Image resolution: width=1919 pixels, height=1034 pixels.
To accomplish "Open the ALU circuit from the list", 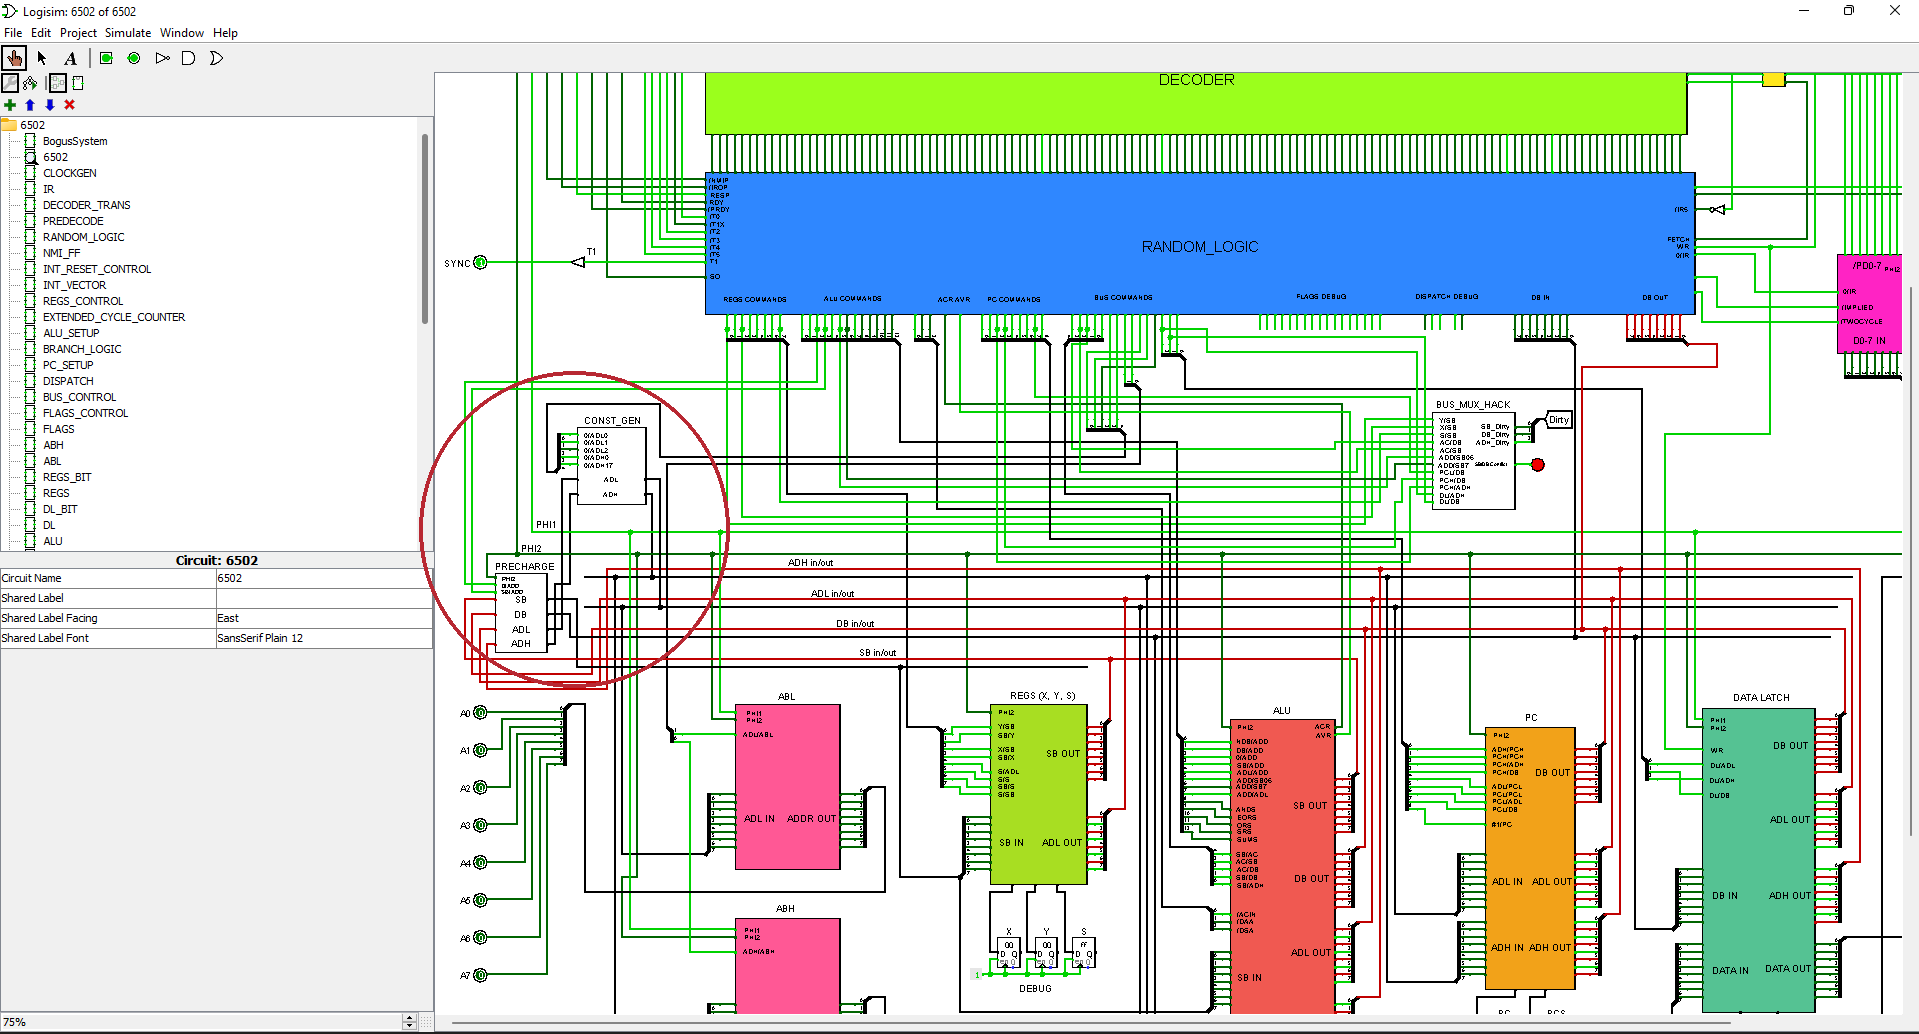I will coord(52,541).
